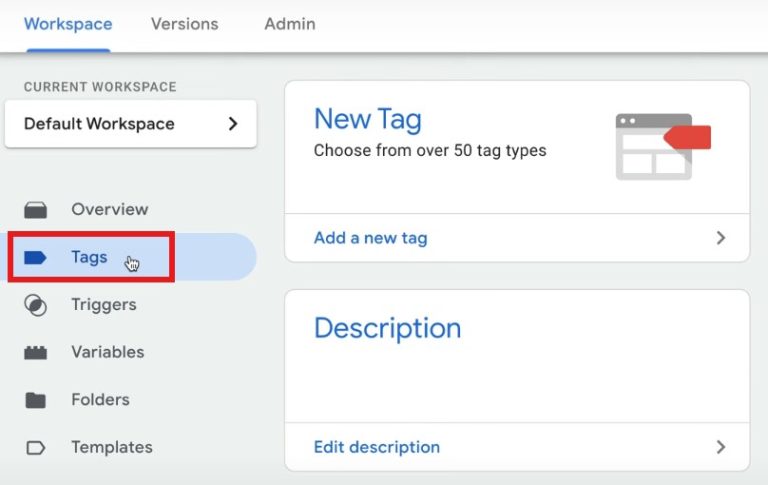This screenshot has height=485, width=768.
Task: Click the Folders folder icon
Action: (35, 400)
